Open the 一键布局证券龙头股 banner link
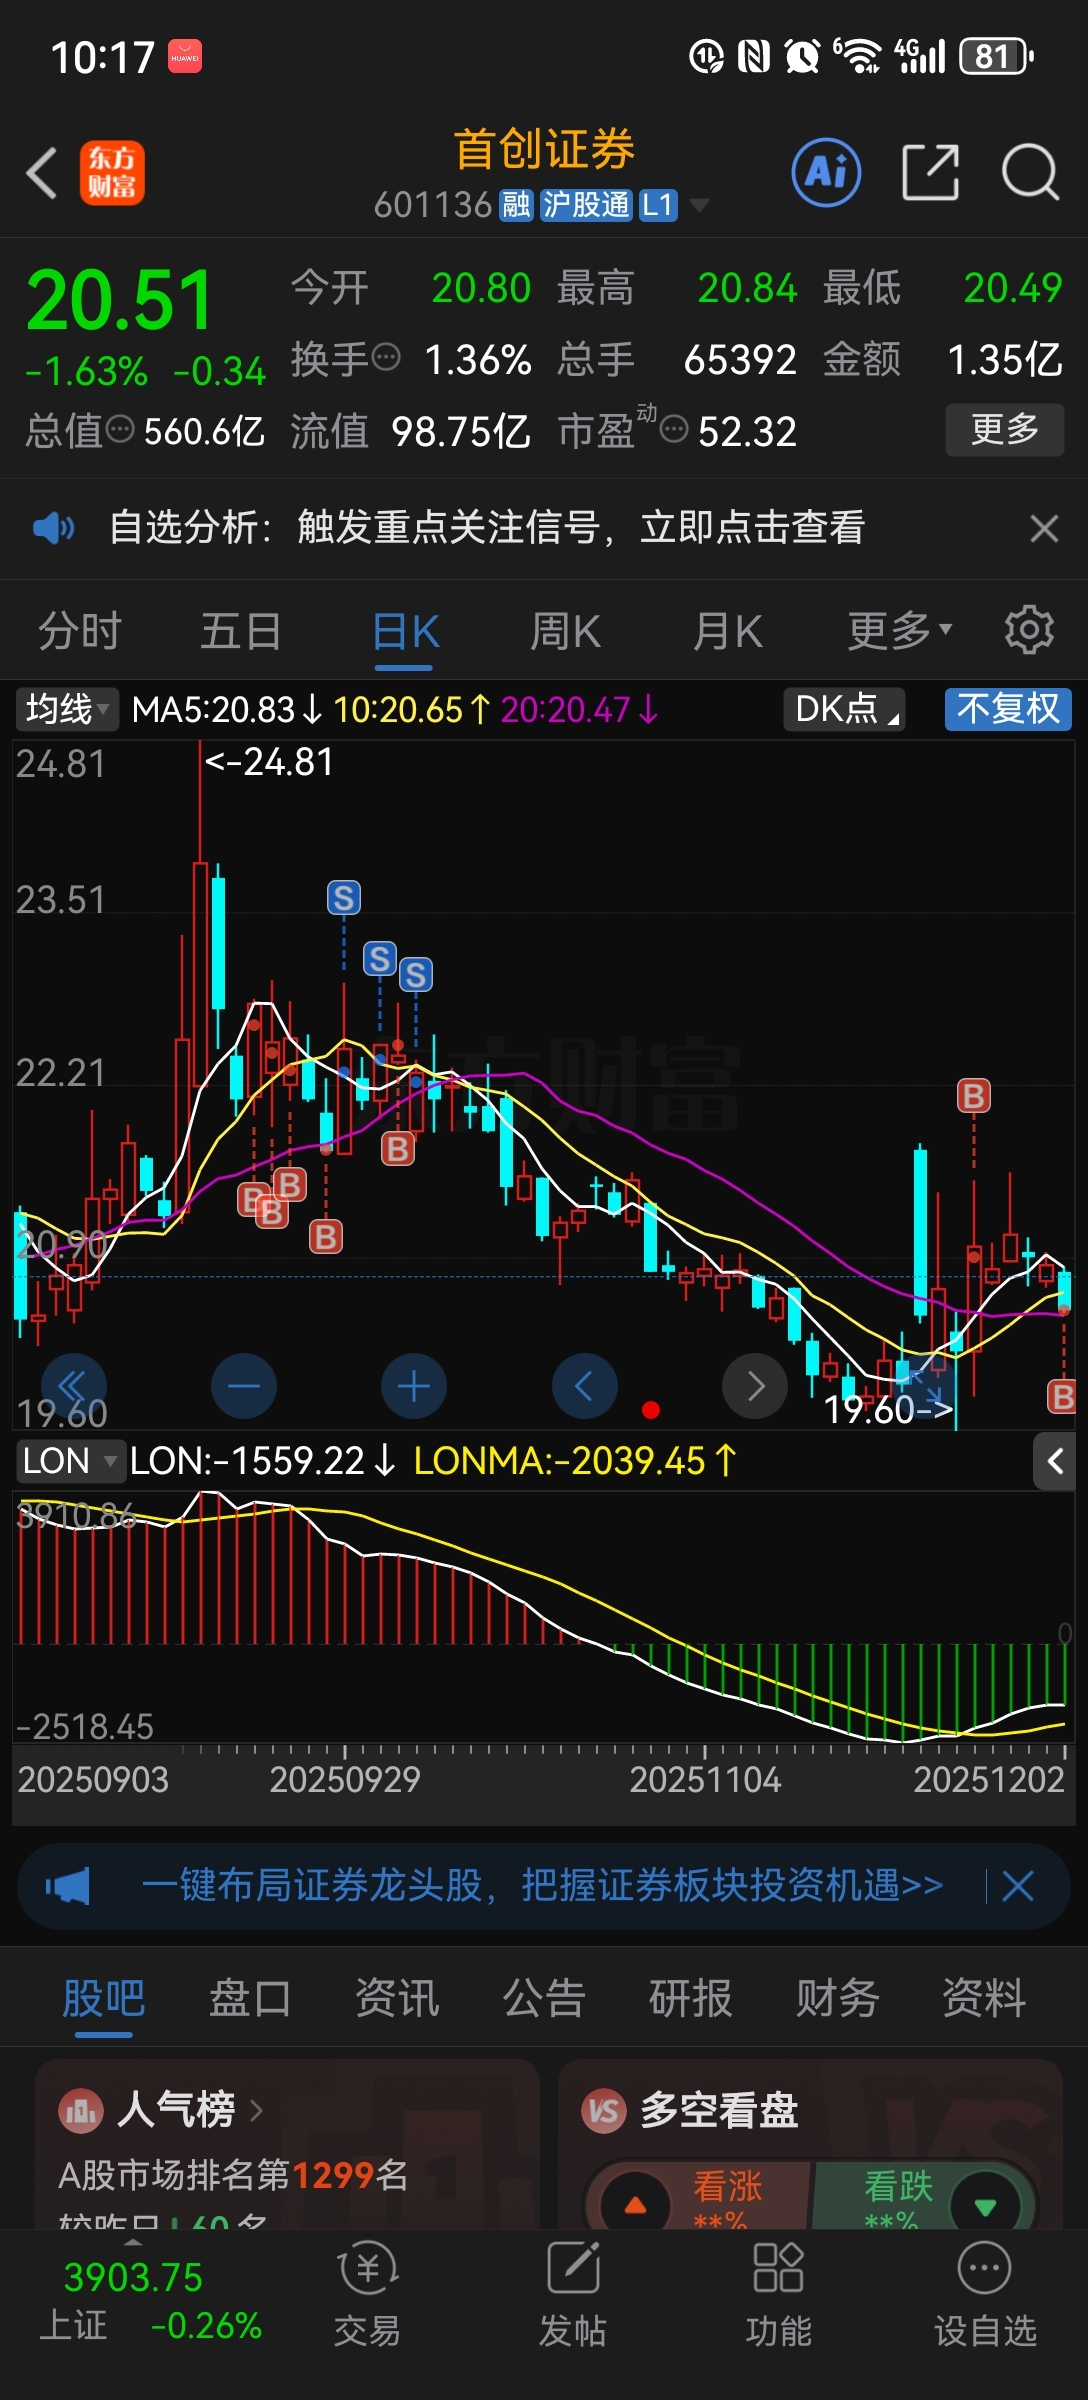The height and width of the screenshot is (2400, 1088). point(542,1886)
